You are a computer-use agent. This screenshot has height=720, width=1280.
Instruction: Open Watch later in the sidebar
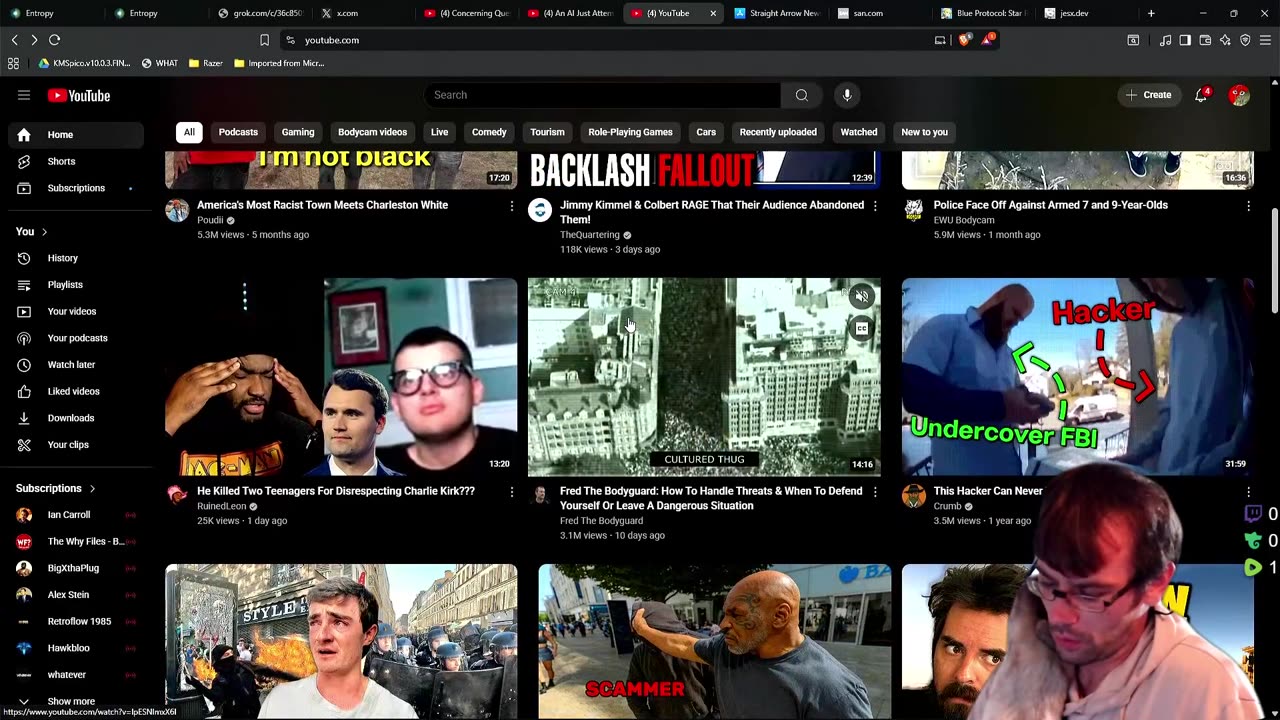point(78,365)
